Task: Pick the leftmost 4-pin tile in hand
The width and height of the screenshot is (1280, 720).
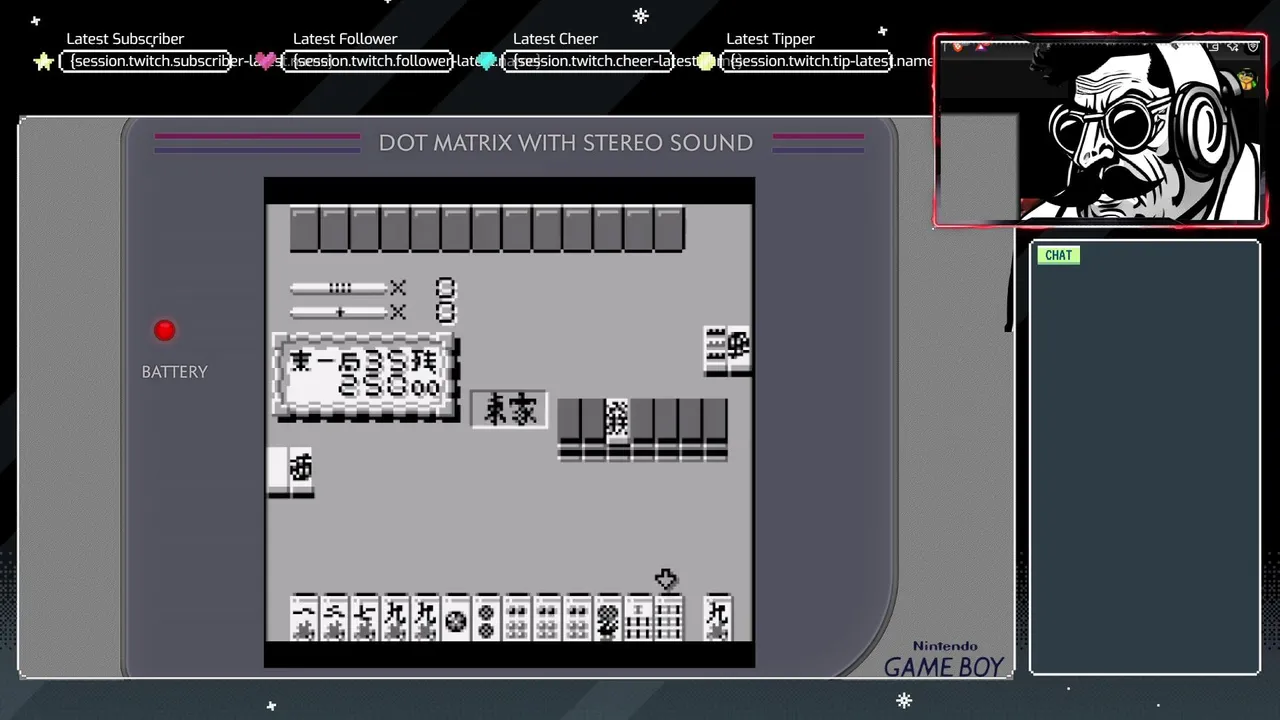Action: (x=518, y=618)
